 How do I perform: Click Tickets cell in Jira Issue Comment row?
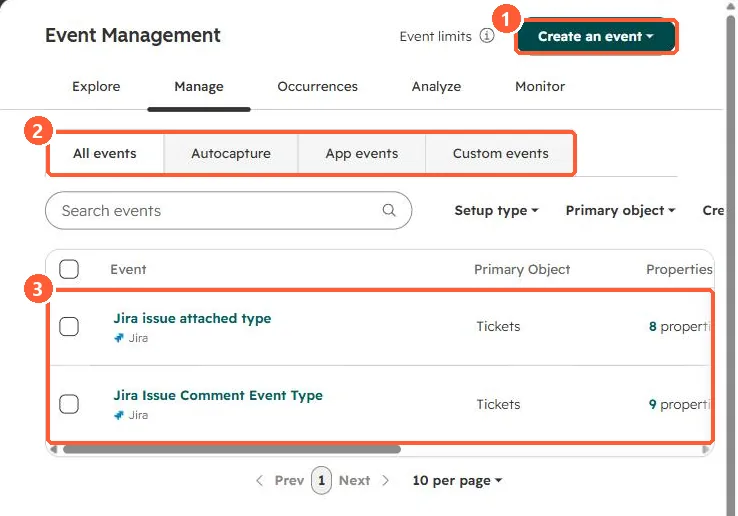[498, 404]
